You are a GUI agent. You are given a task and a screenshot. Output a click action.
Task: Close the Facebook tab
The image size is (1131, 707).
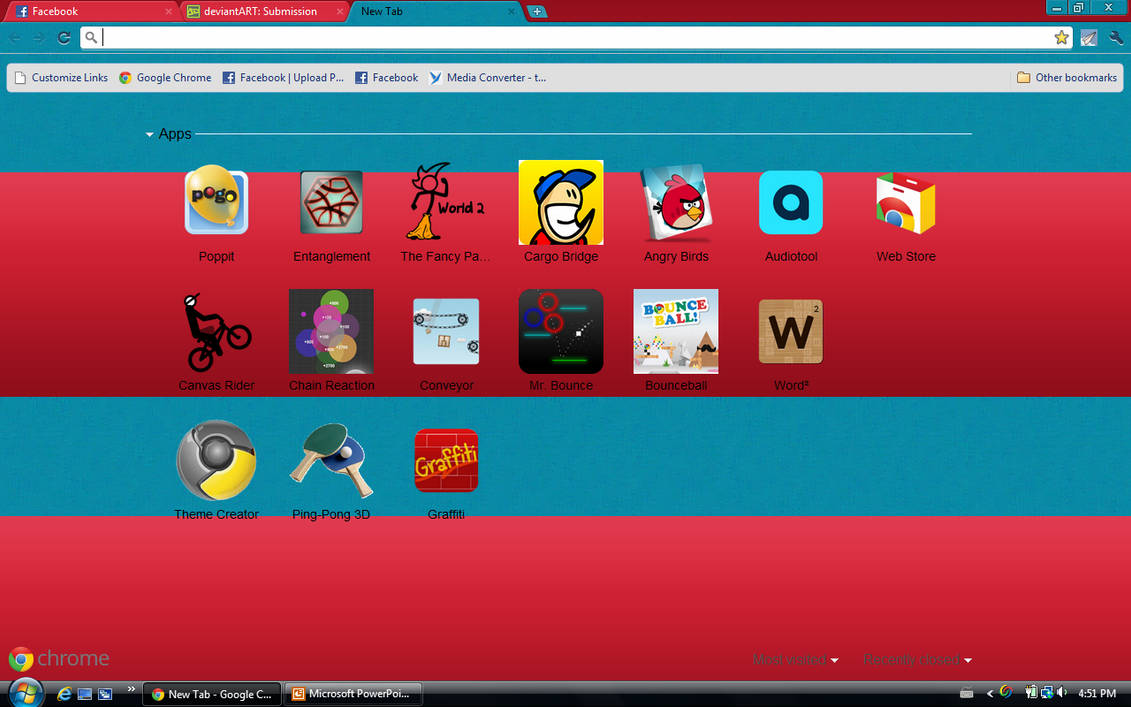click(x=168, y=12)
